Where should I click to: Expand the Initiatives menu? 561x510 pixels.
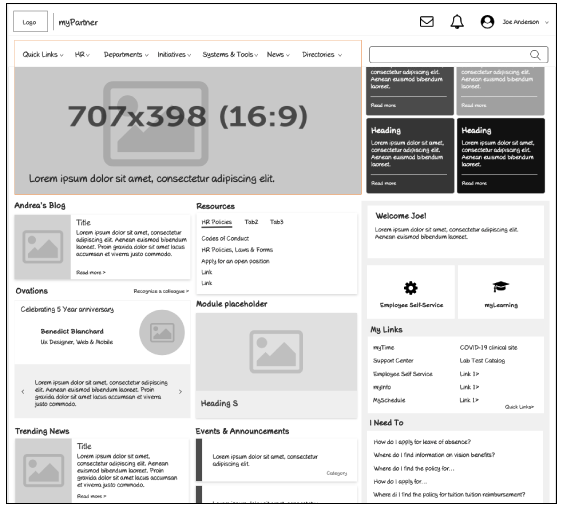(x=174, y=55)
